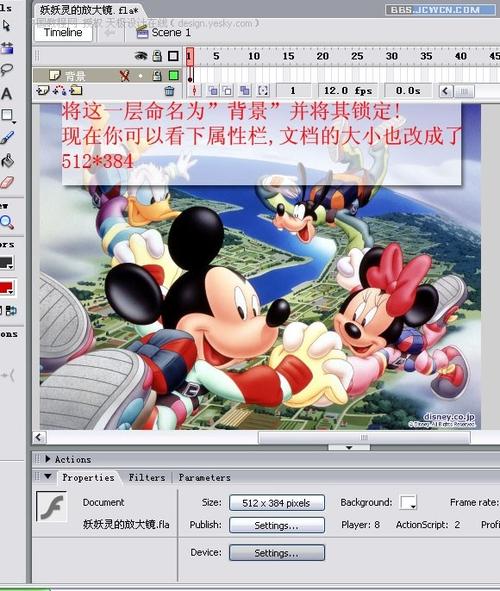
Task: Switch to the Properties tab
Action: 88,478
